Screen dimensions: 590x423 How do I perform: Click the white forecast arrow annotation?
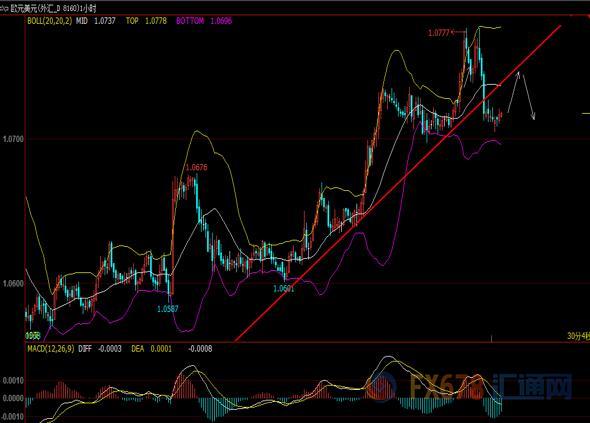click(521, 96)
